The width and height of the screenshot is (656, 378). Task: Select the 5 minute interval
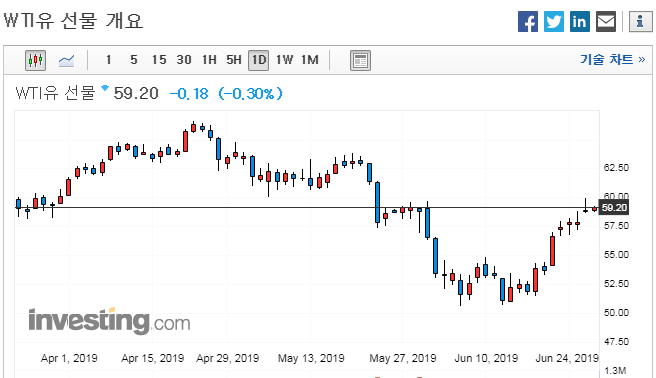(x=134, y=60)
